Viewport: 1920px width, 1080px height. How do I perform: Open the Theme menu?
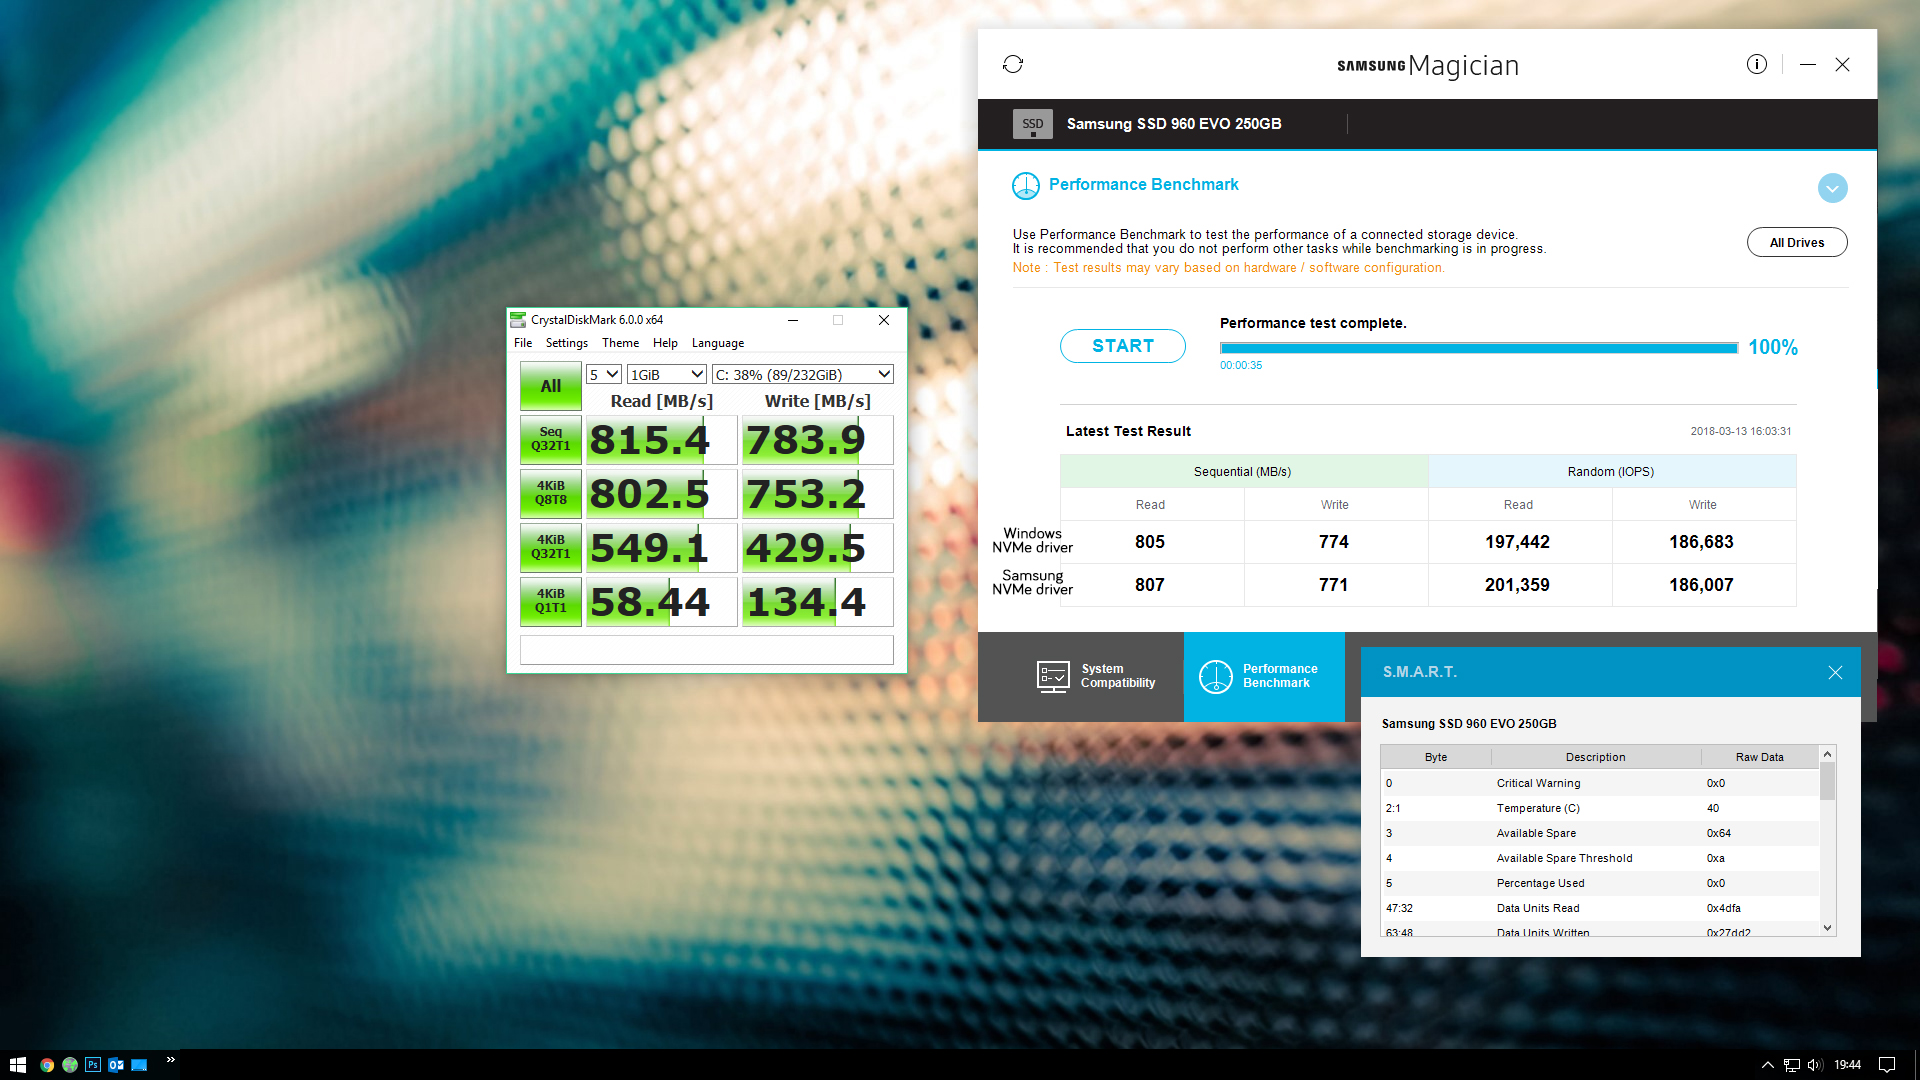620,343
